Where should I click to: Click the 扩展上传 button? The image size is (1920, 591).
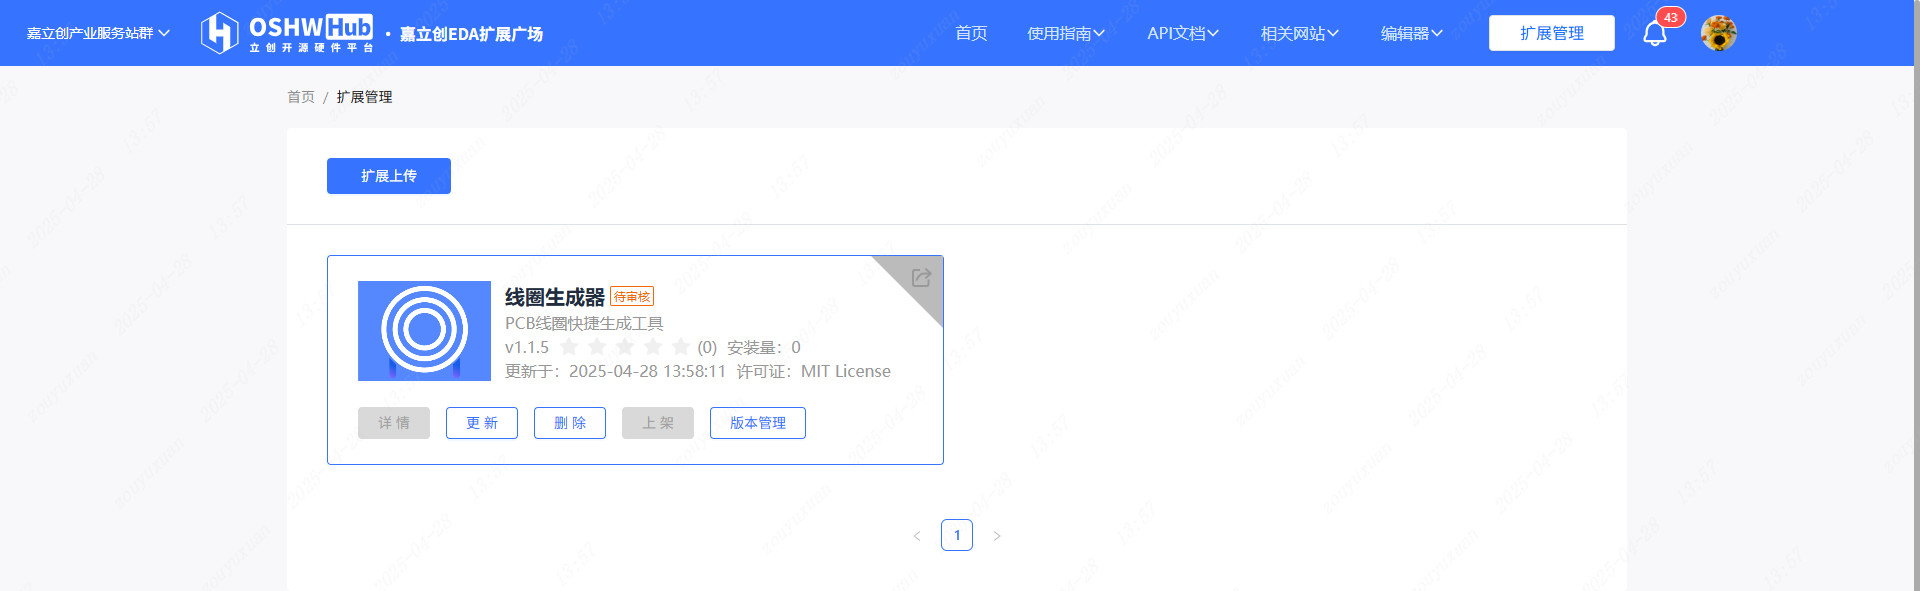tap(389, 176)
